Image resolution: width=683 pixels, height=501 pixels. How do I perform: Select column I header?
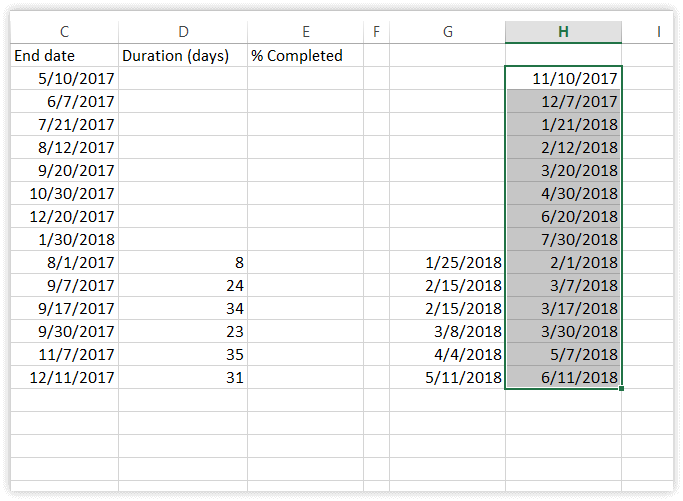(x=648, y=32)
